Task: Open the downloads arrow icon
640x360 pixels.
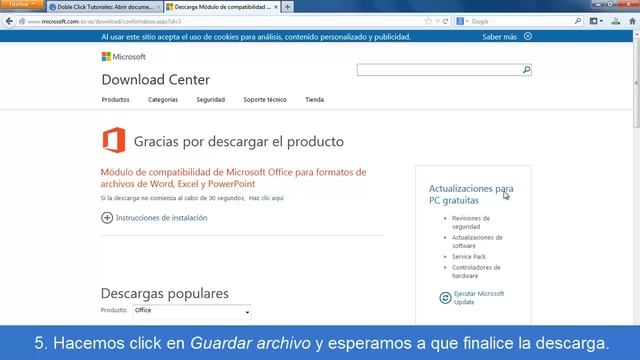Action: tap(616, 21)
